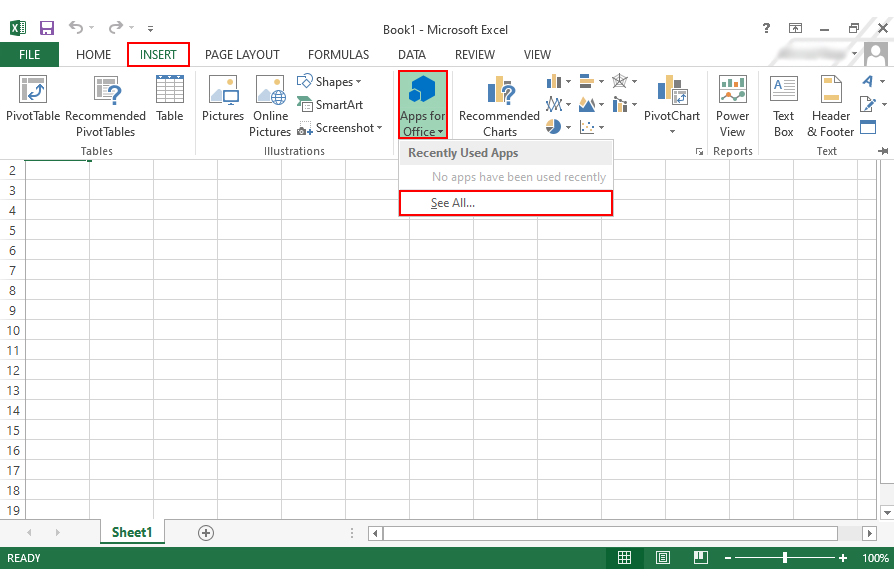This screenshot has width=894, height=586.
Task: Customize Quick Access Toolbar dropdown
Action: [x=150, y=28]
